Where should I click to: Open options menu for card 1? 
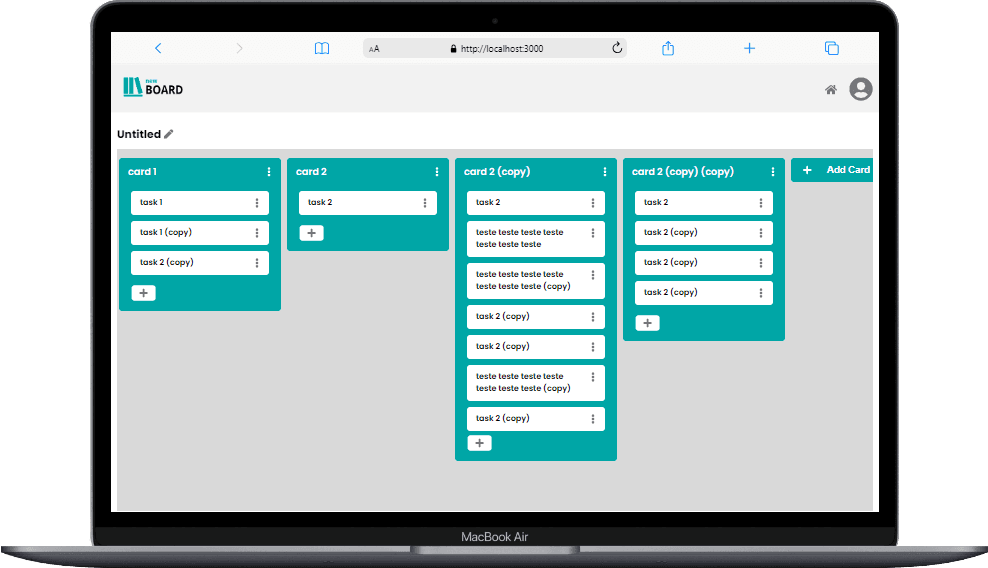point(269,171)
